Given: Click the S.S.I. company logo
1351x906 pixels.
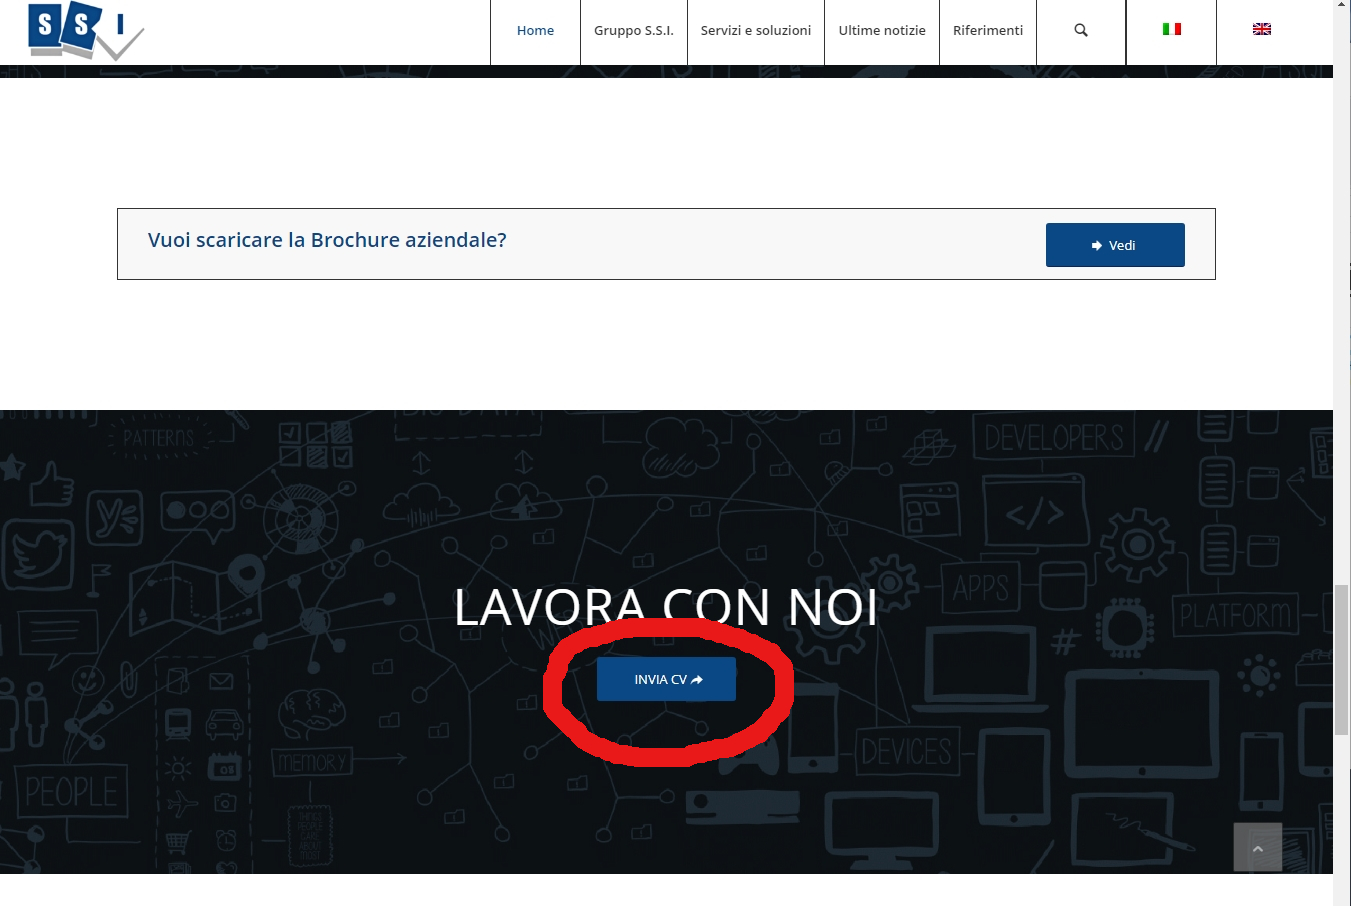Looking at the screenshot, I should pyautogui.click(x=85, y=30).
